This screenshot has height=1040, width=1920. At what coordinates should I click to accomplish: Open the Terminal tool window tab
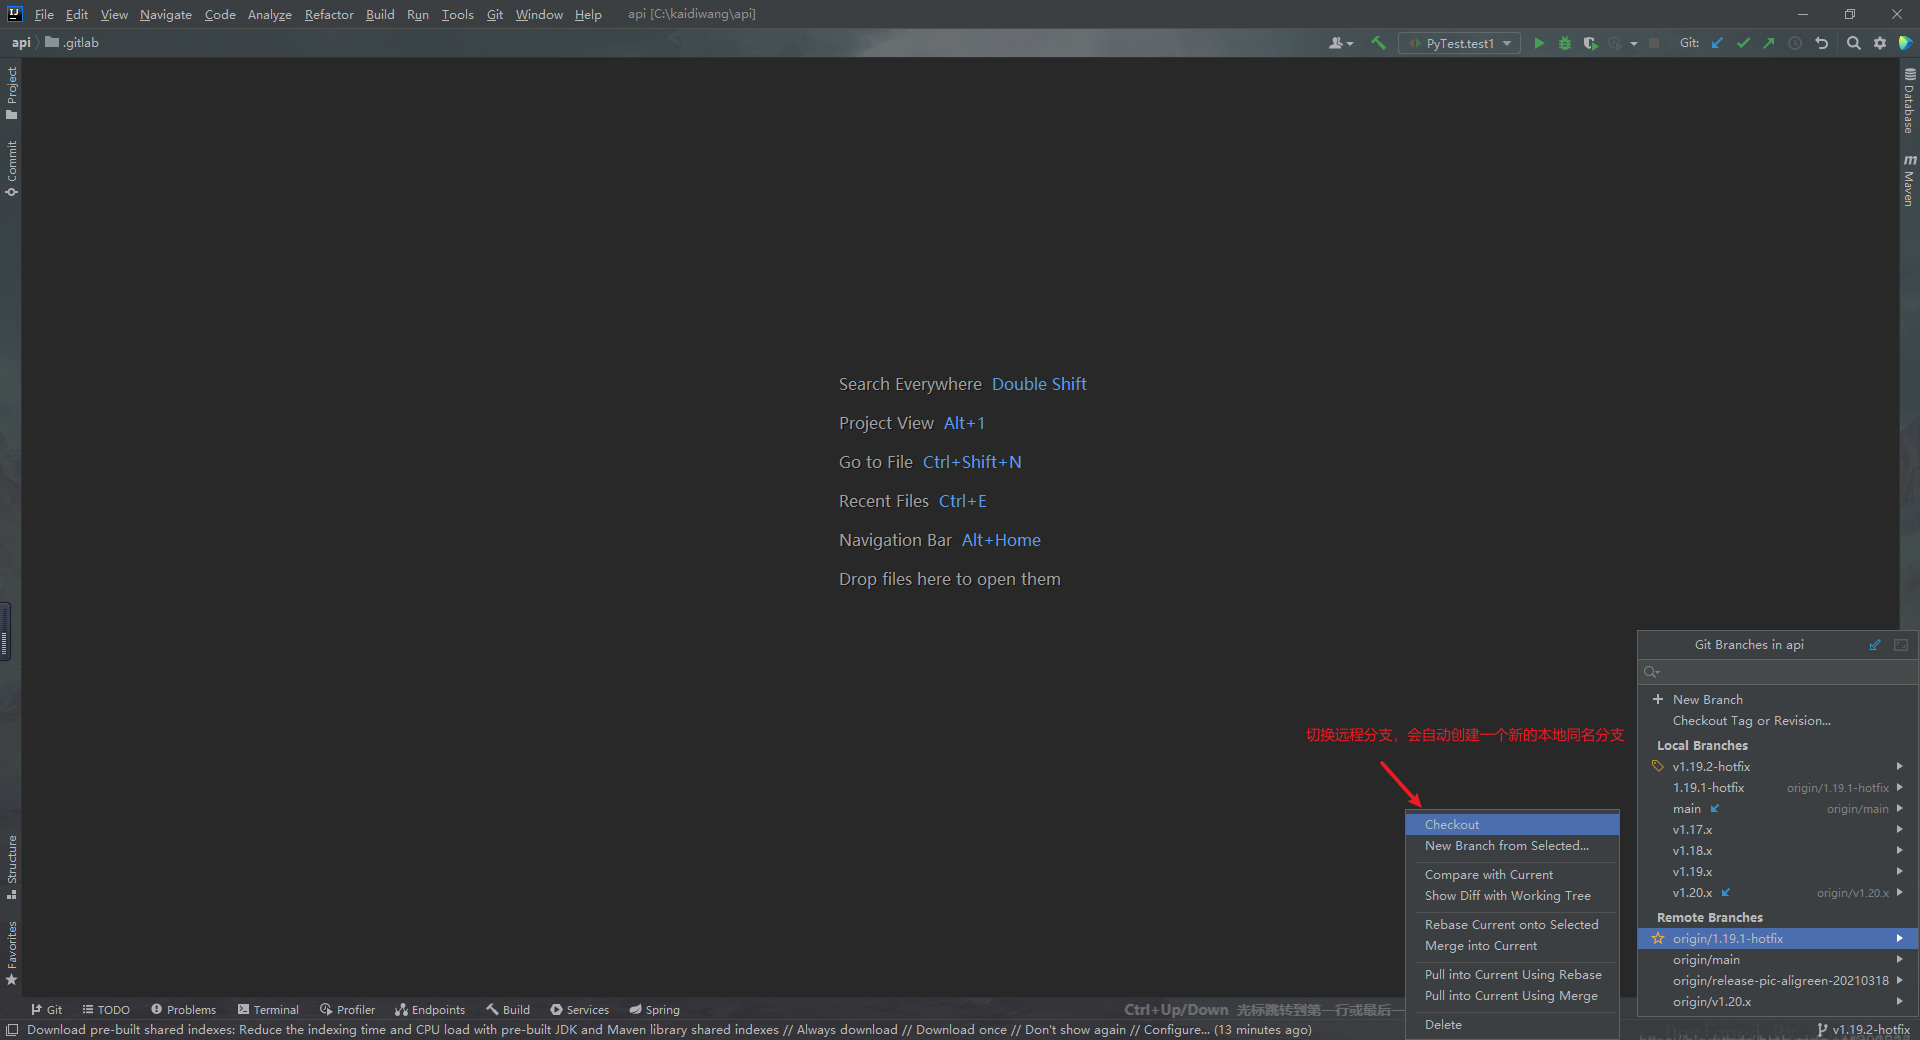268,1010
